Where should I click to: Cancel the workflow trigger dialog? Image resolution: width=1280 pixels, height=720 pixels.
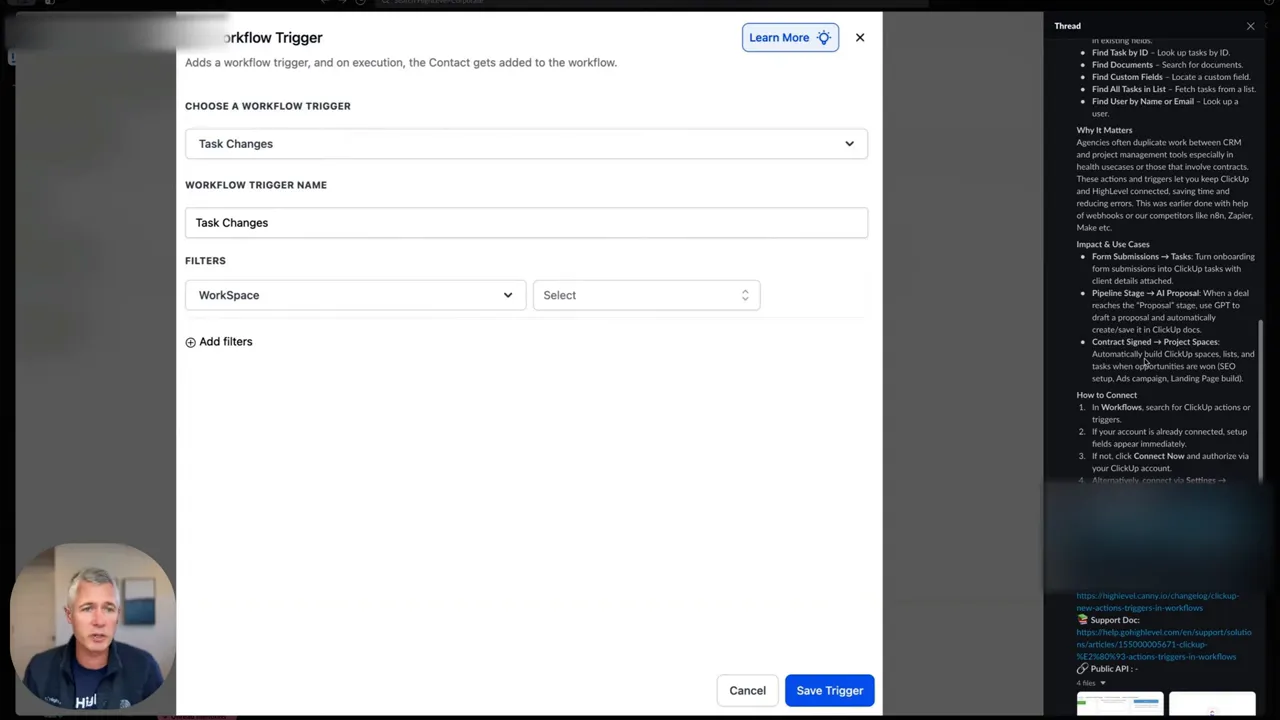point(747,691)
